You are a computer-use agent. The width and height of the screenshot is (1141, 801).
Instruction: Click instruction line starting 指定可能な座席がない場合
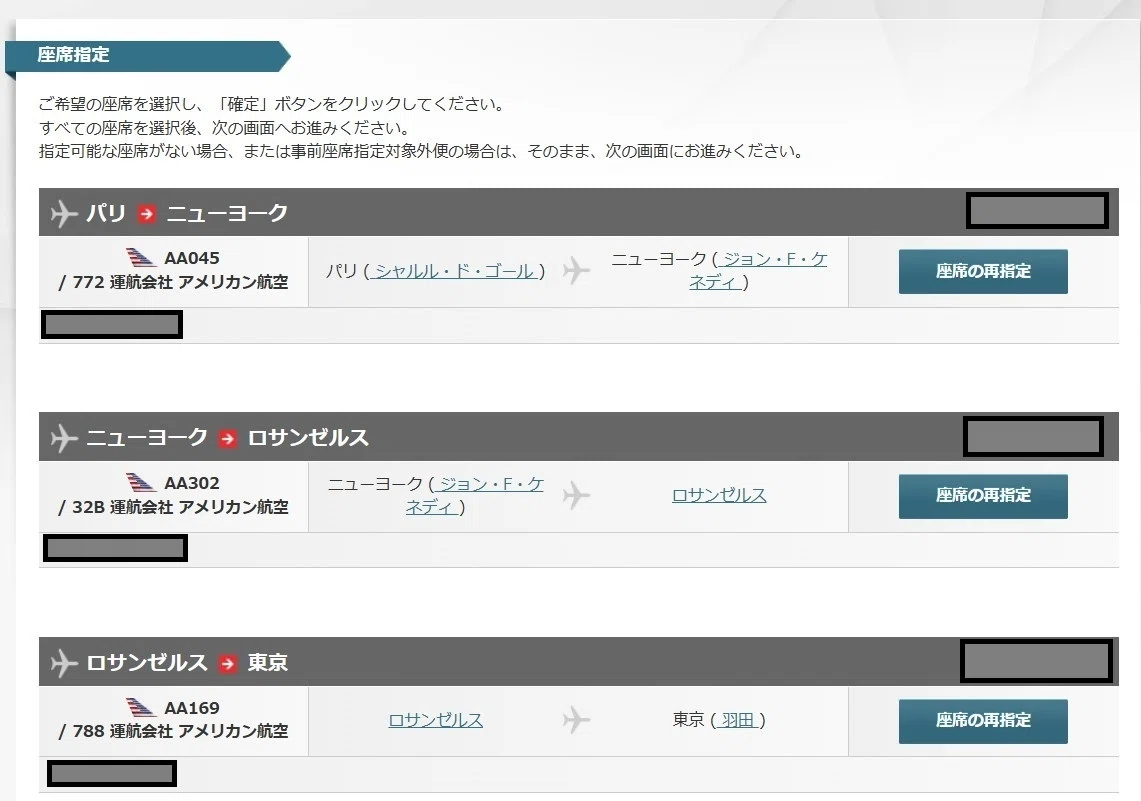point(421,151)
